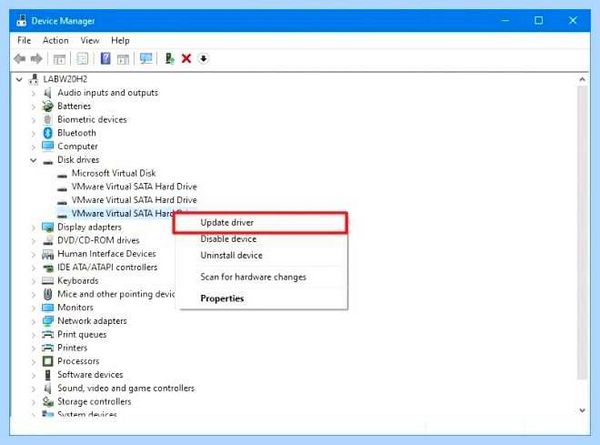Minimize the Device Manager window

[505, 20]
